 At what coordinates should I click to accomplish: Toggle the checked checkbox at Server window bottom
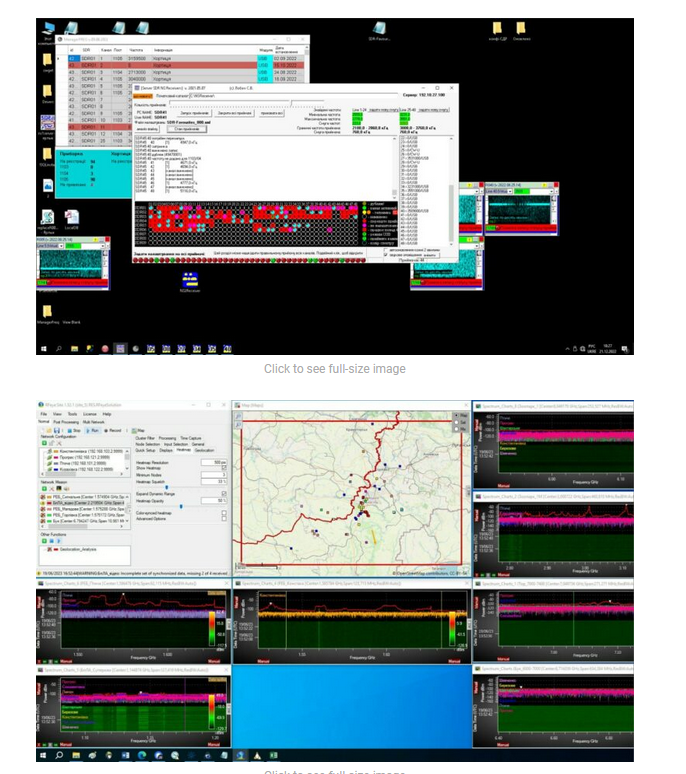(x=385, y=255)
